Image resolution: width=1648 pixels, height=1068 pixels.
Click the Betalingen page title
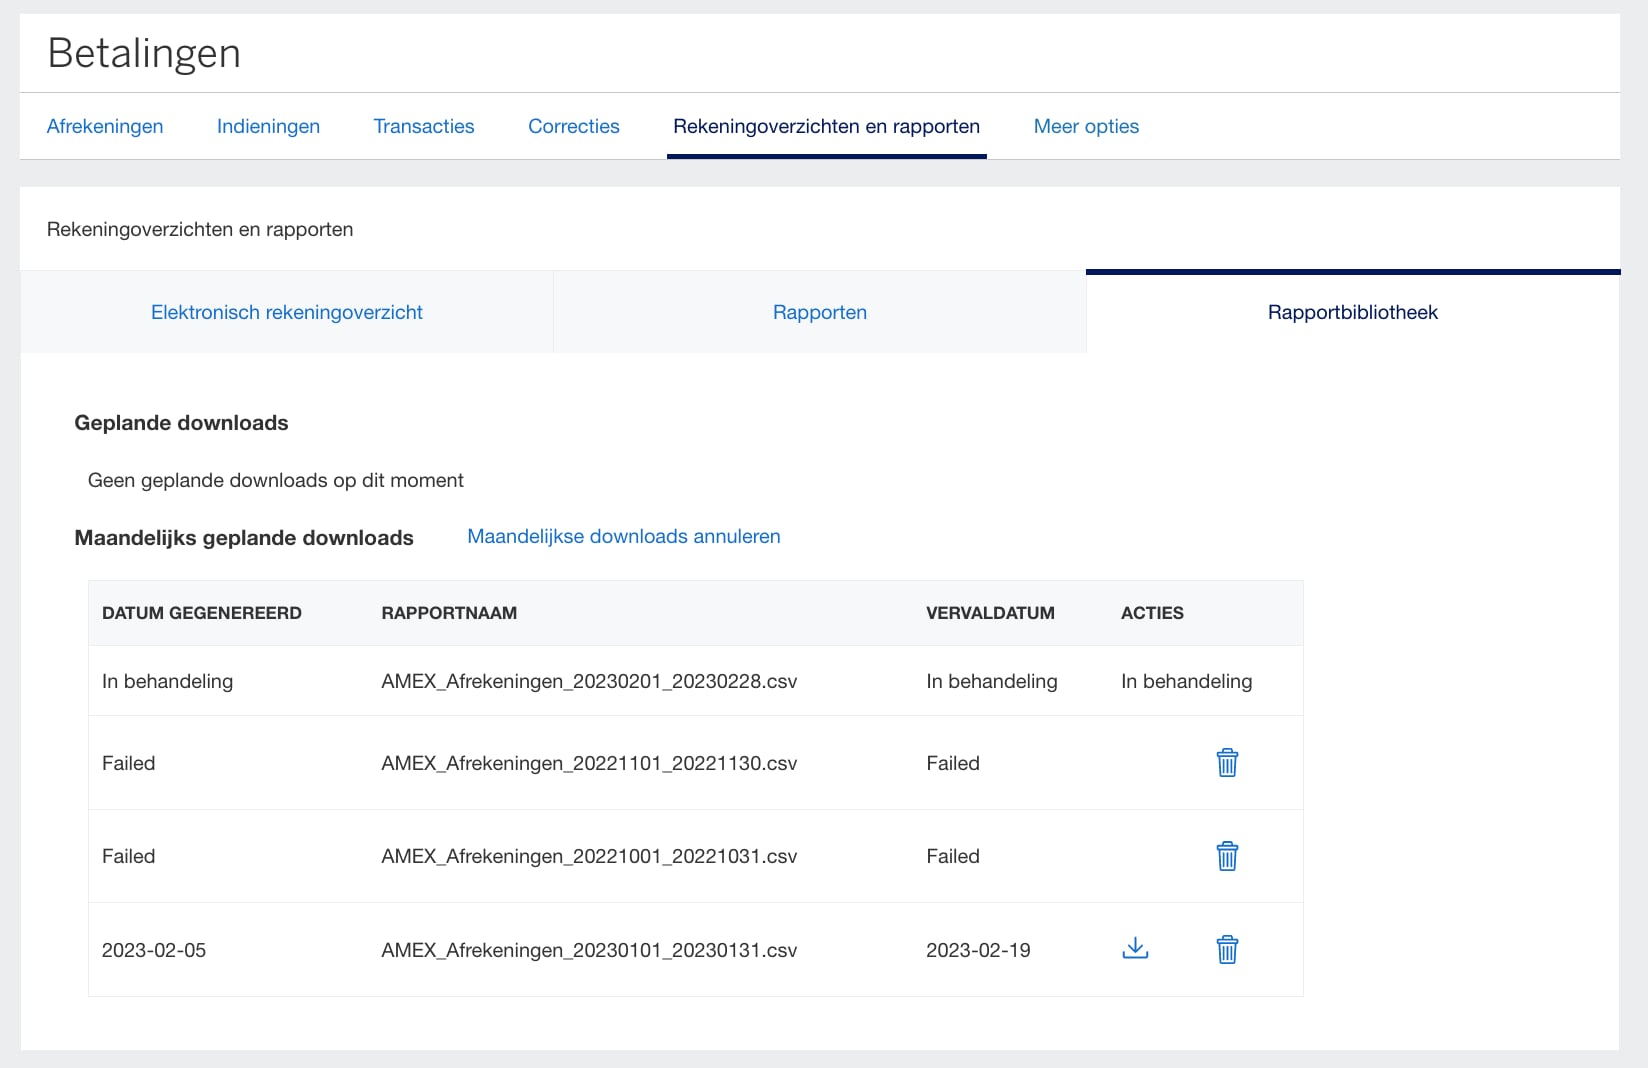pyautogui.click(x=145, y=53)
